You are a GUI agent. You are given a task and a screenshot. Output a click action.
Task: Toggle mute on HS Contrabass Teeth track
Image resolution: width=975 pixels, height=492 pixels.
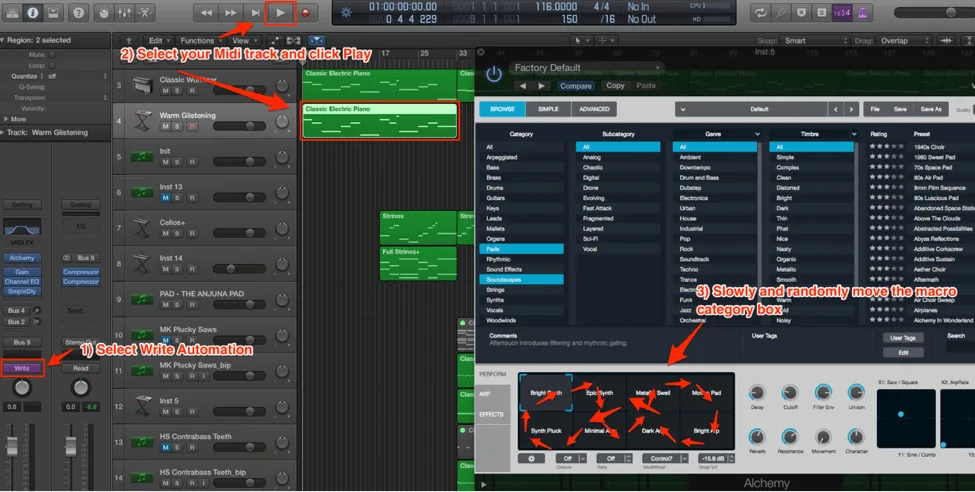coord(165,447)
